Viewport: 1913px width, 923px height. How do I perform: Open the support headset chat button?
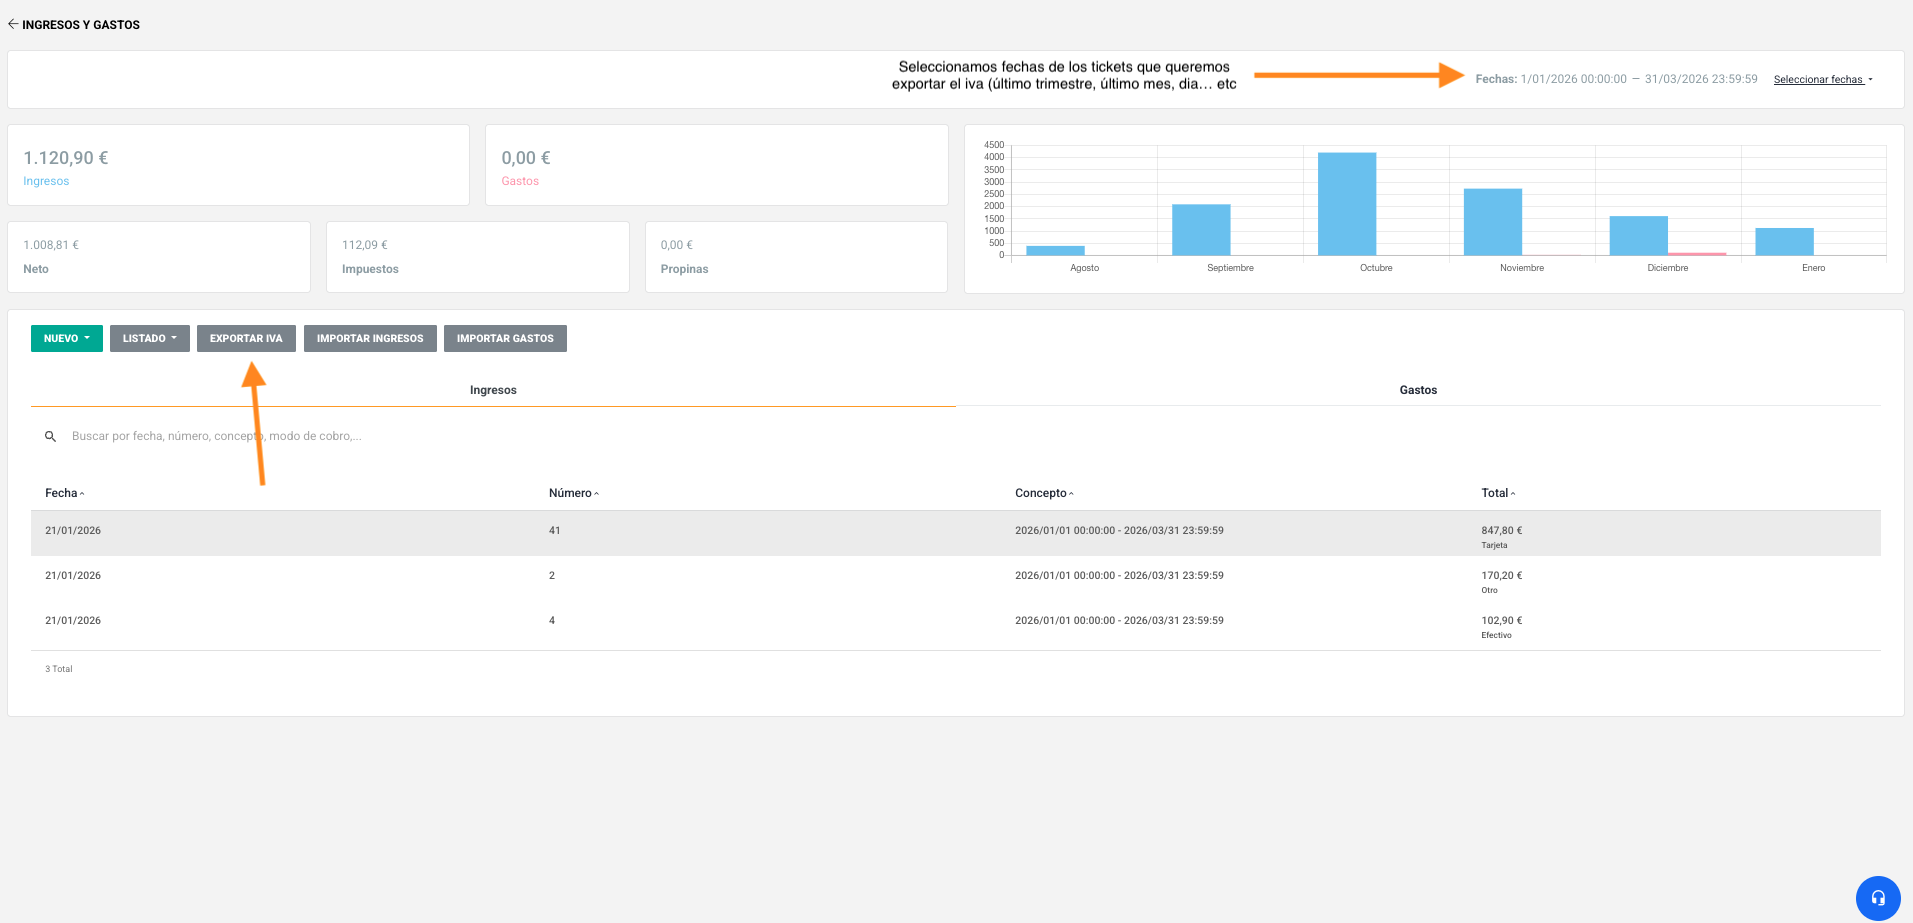[1877, 897]
